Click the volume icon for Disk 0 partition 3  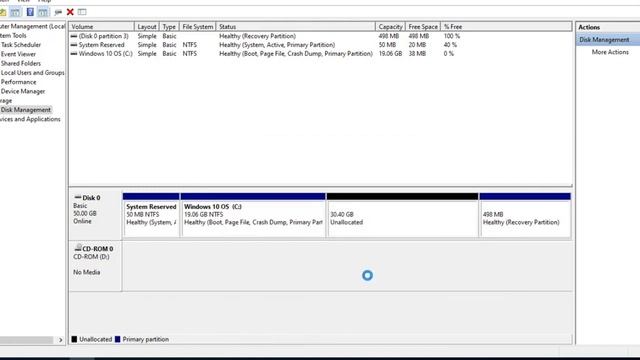[74, 36]
